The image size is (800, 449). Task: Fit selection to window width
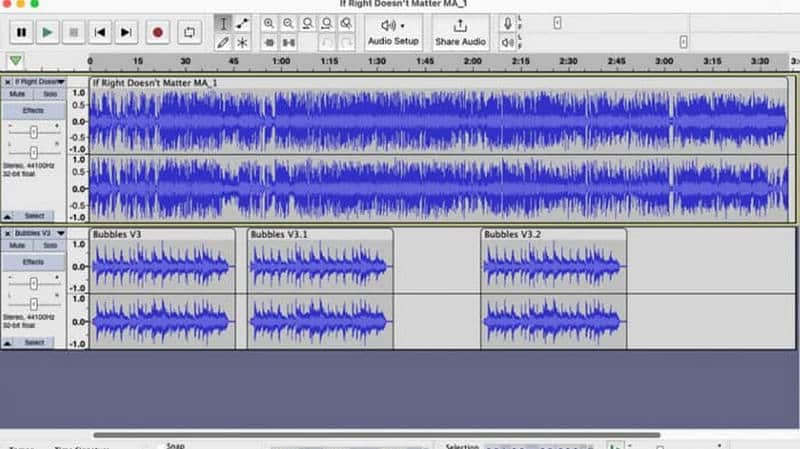[x=308, y=23]
